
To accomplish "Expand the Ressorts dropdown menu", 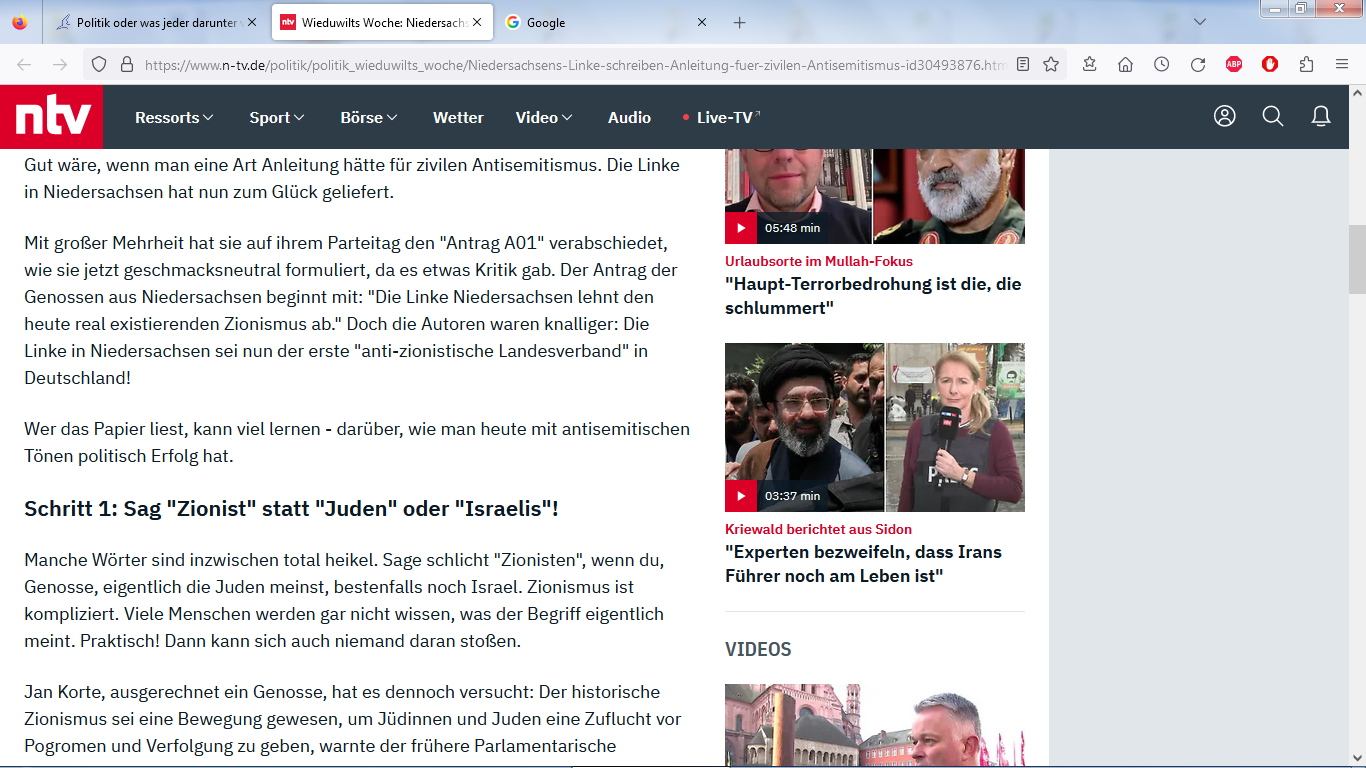I will (174, 117).
